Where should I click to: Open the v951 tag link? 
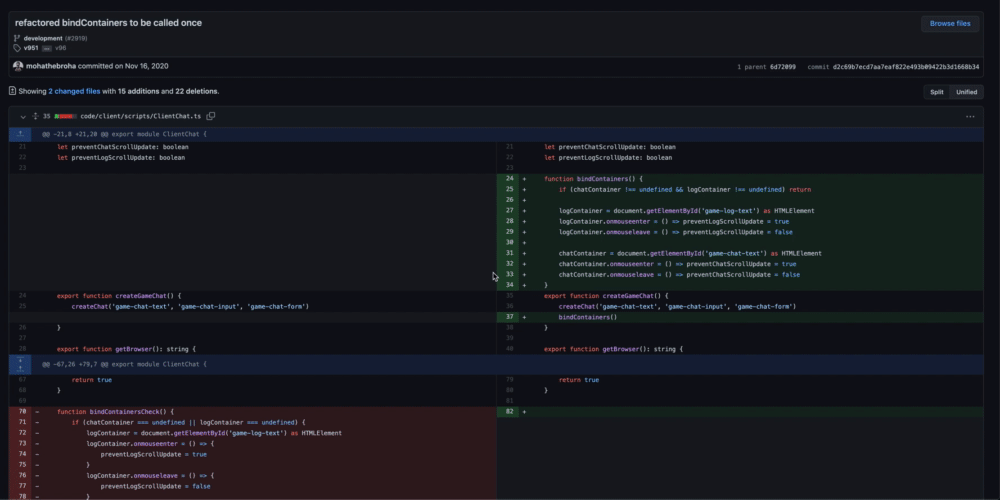31,48
